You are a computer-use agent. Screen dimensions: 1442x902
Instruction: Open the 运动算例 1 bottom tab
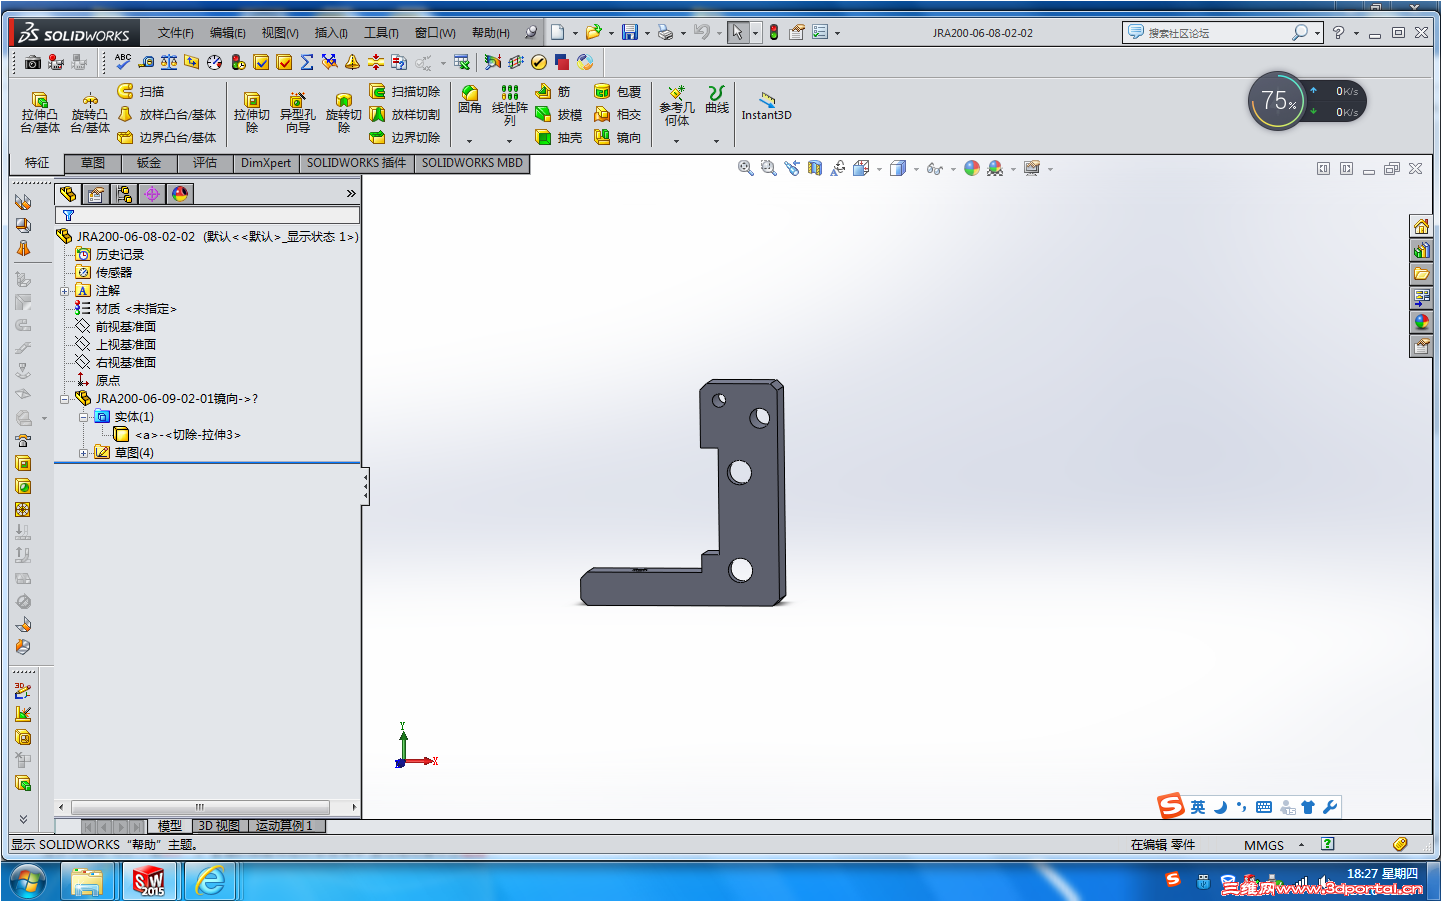click(x=285, y=826)
